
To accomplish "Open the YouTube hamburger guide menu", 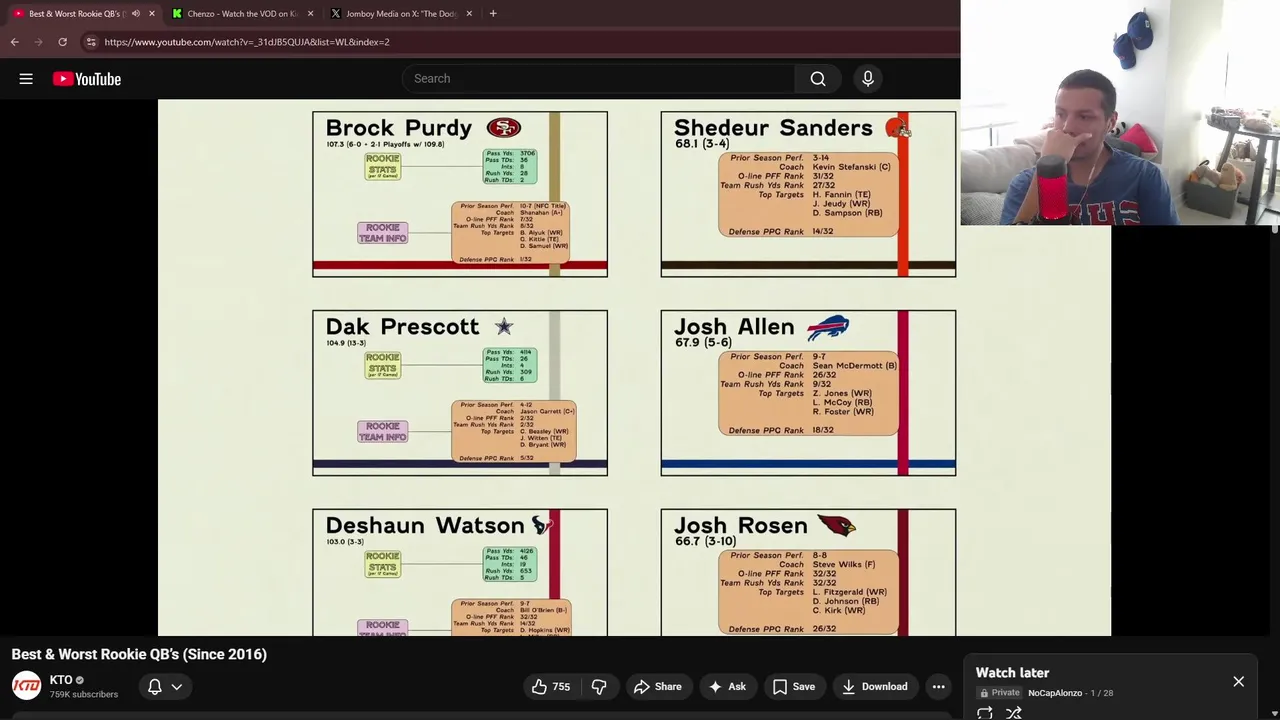I will [x=26, y=79].
